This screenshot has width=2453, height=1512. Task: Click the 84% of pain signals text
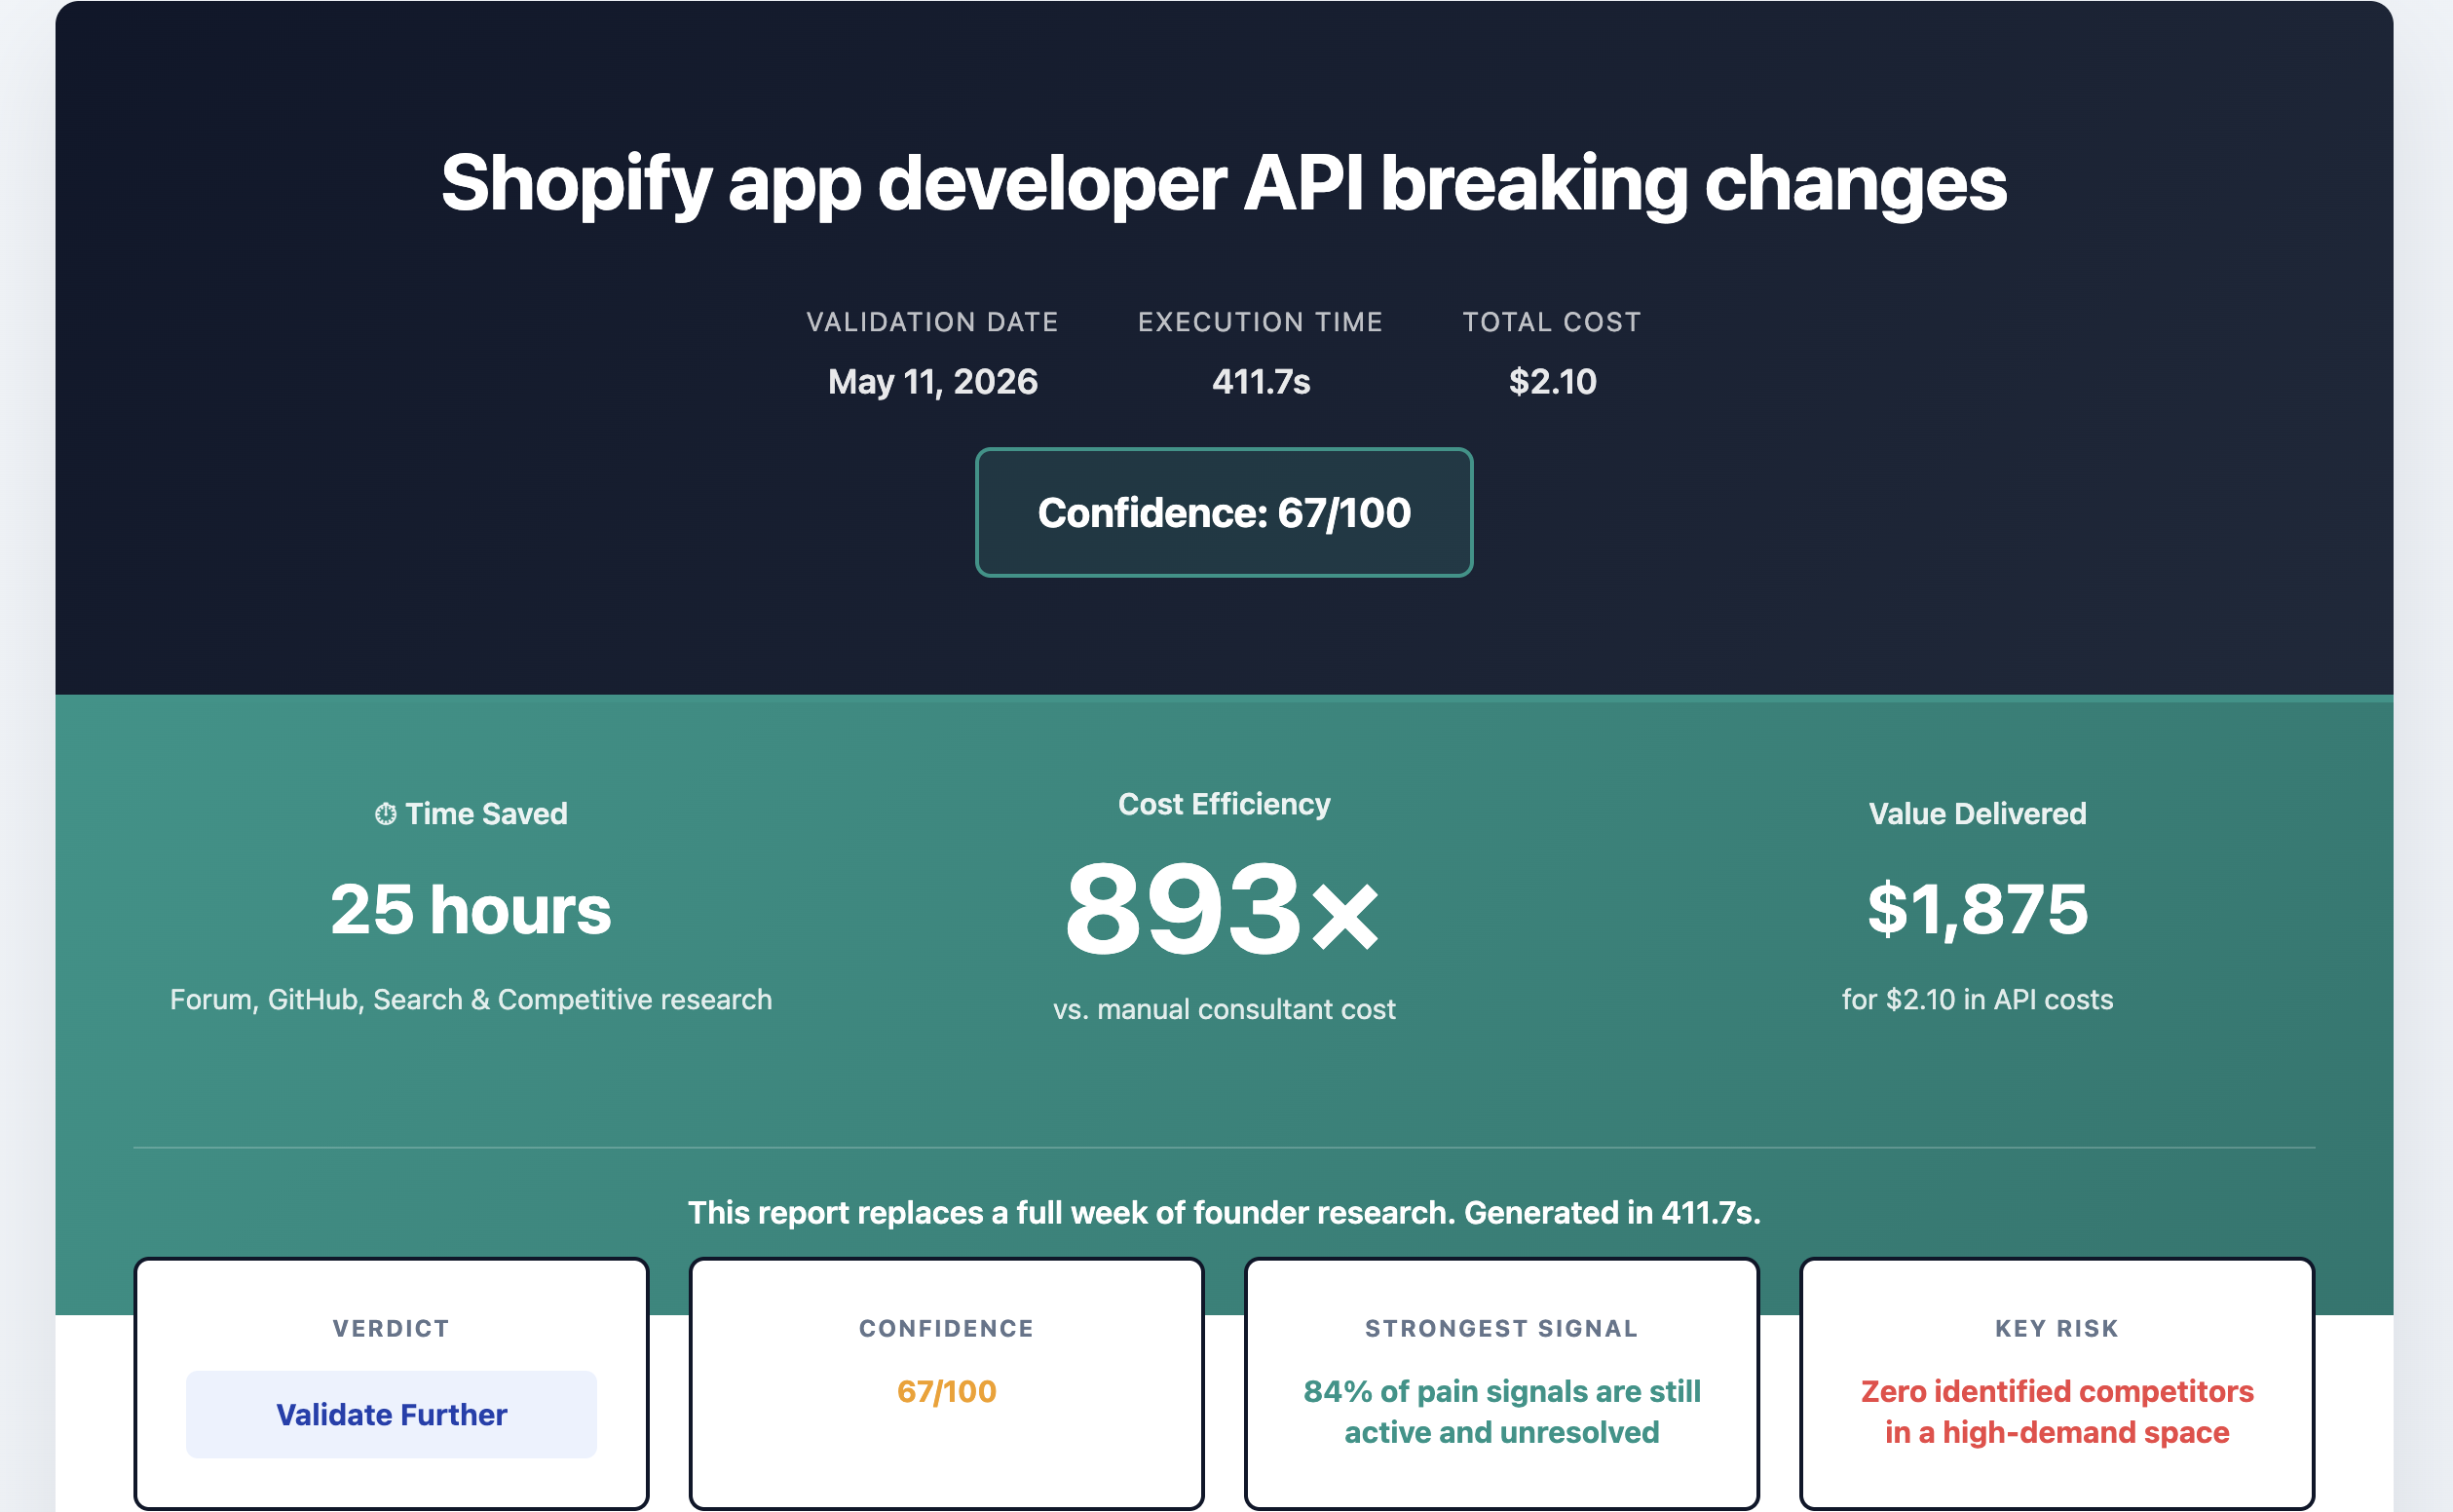pos(1501,1411)
